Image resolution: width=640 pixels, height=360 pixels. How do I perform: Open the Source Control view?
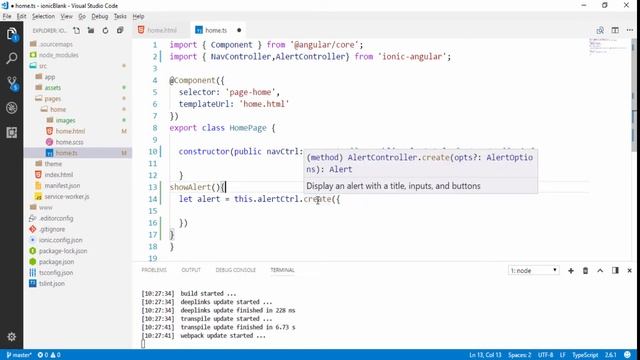(12, 83)
